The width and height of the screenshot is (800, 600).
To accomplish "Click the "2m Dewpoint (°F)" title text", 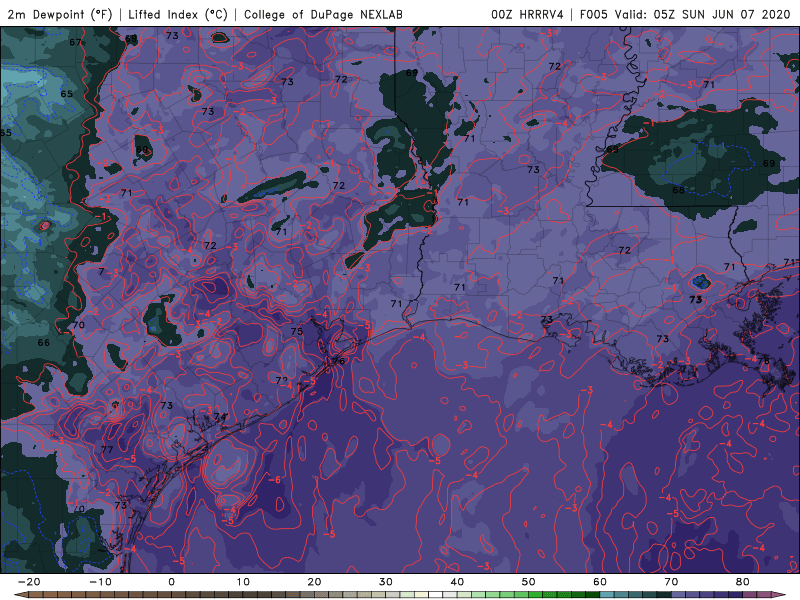I will (x=60, y=14).
